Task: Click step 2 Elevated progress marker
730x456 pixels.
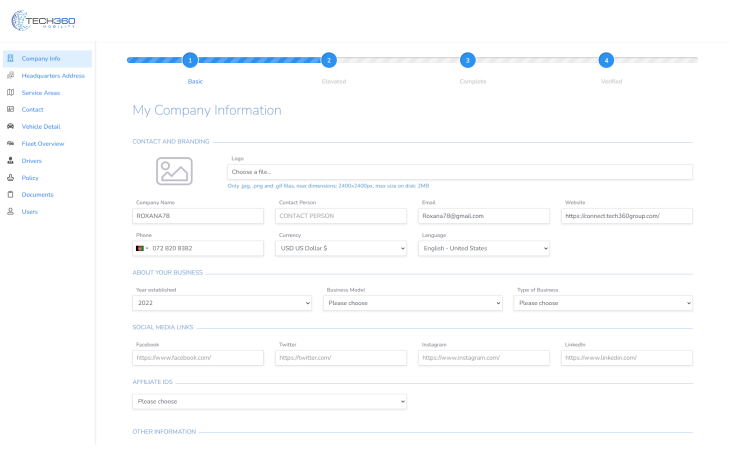Action: [329, 60]
